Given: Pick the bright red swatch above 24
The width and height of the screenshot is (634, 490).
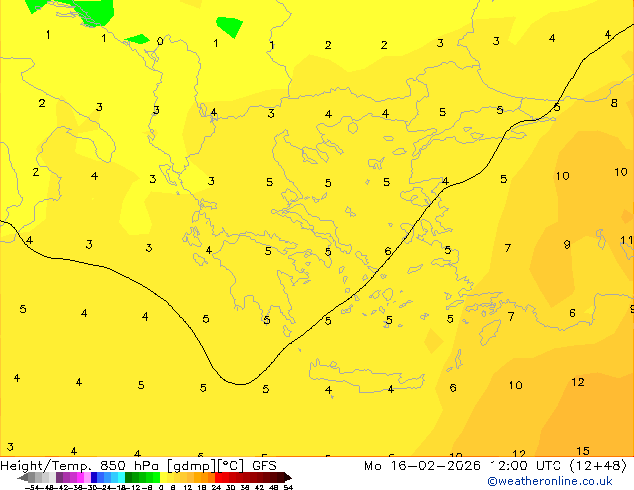Looking at the screenshot, I should coord(218,477).
